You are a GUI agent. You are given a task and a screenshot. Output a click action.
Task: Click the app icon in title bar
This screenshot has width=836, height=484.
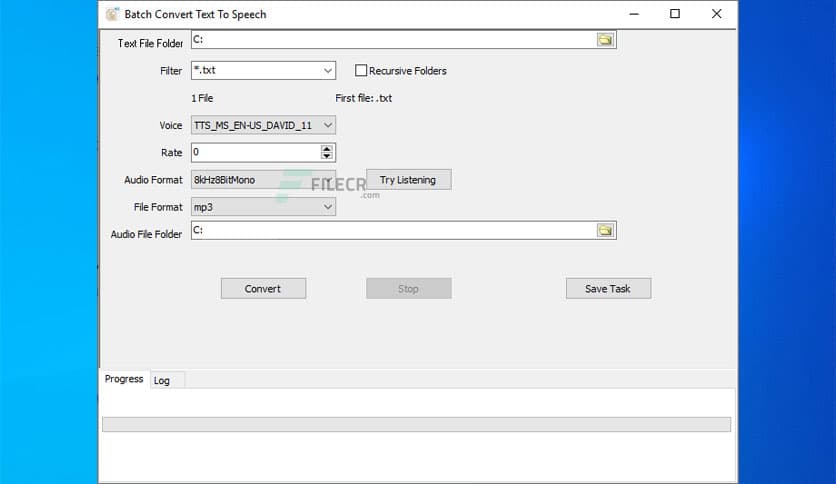(x=112, y=14)
